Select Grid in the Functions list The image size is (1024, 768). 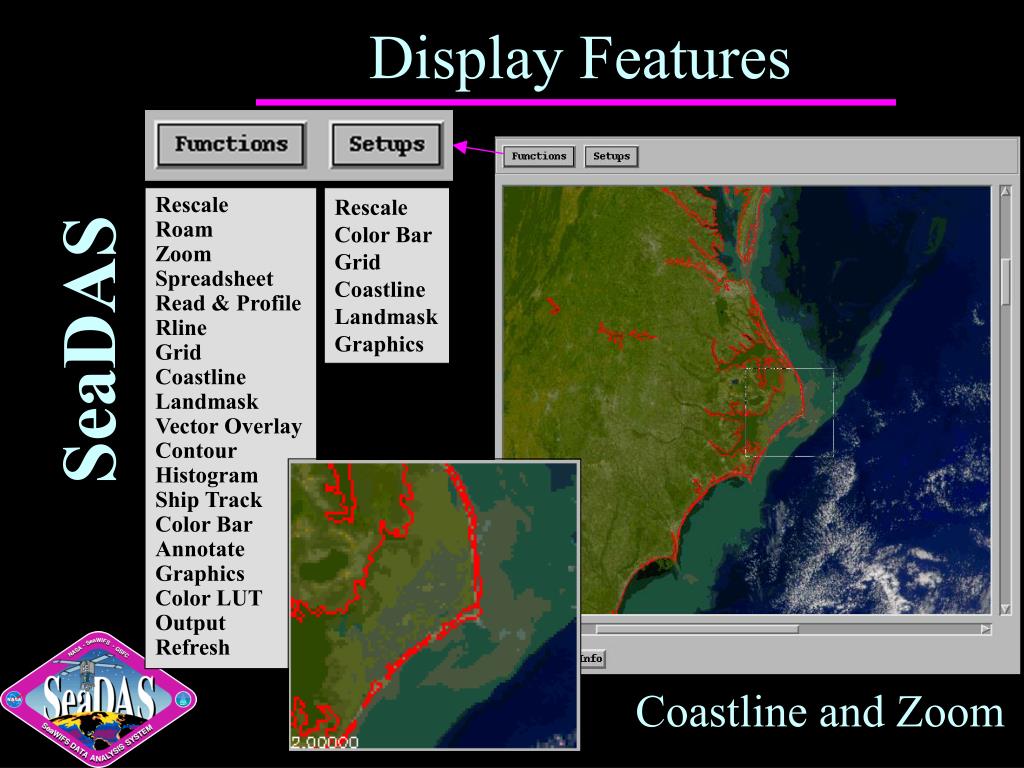[178, 353]
